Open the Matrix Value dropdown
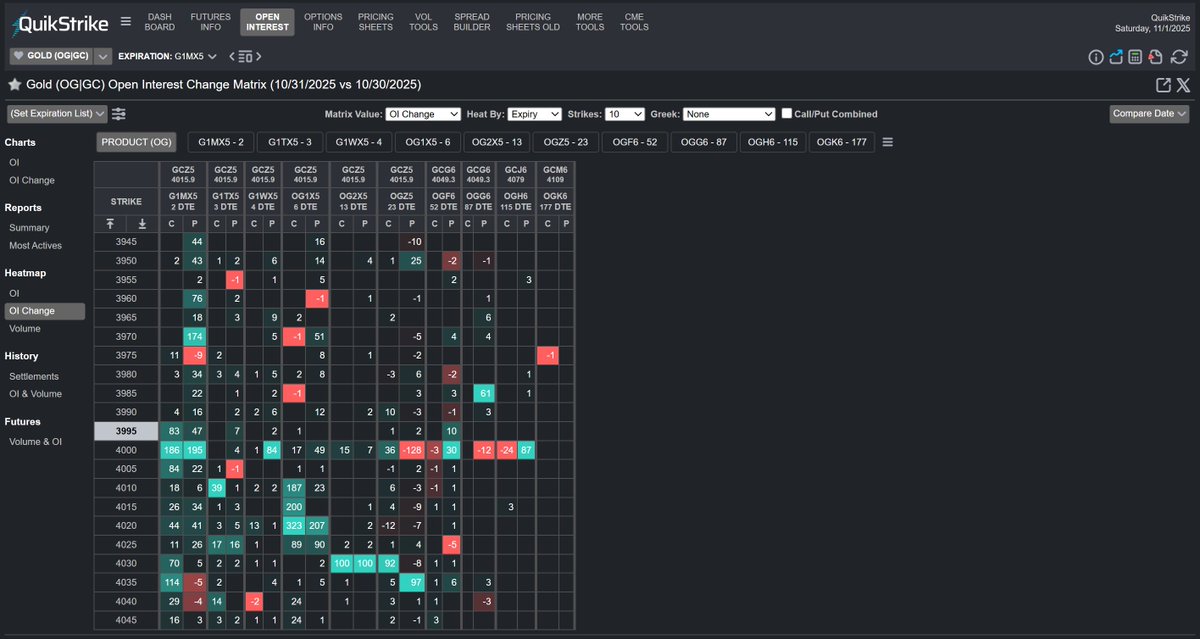1200x639 pixels. click(x=423, y=114)
